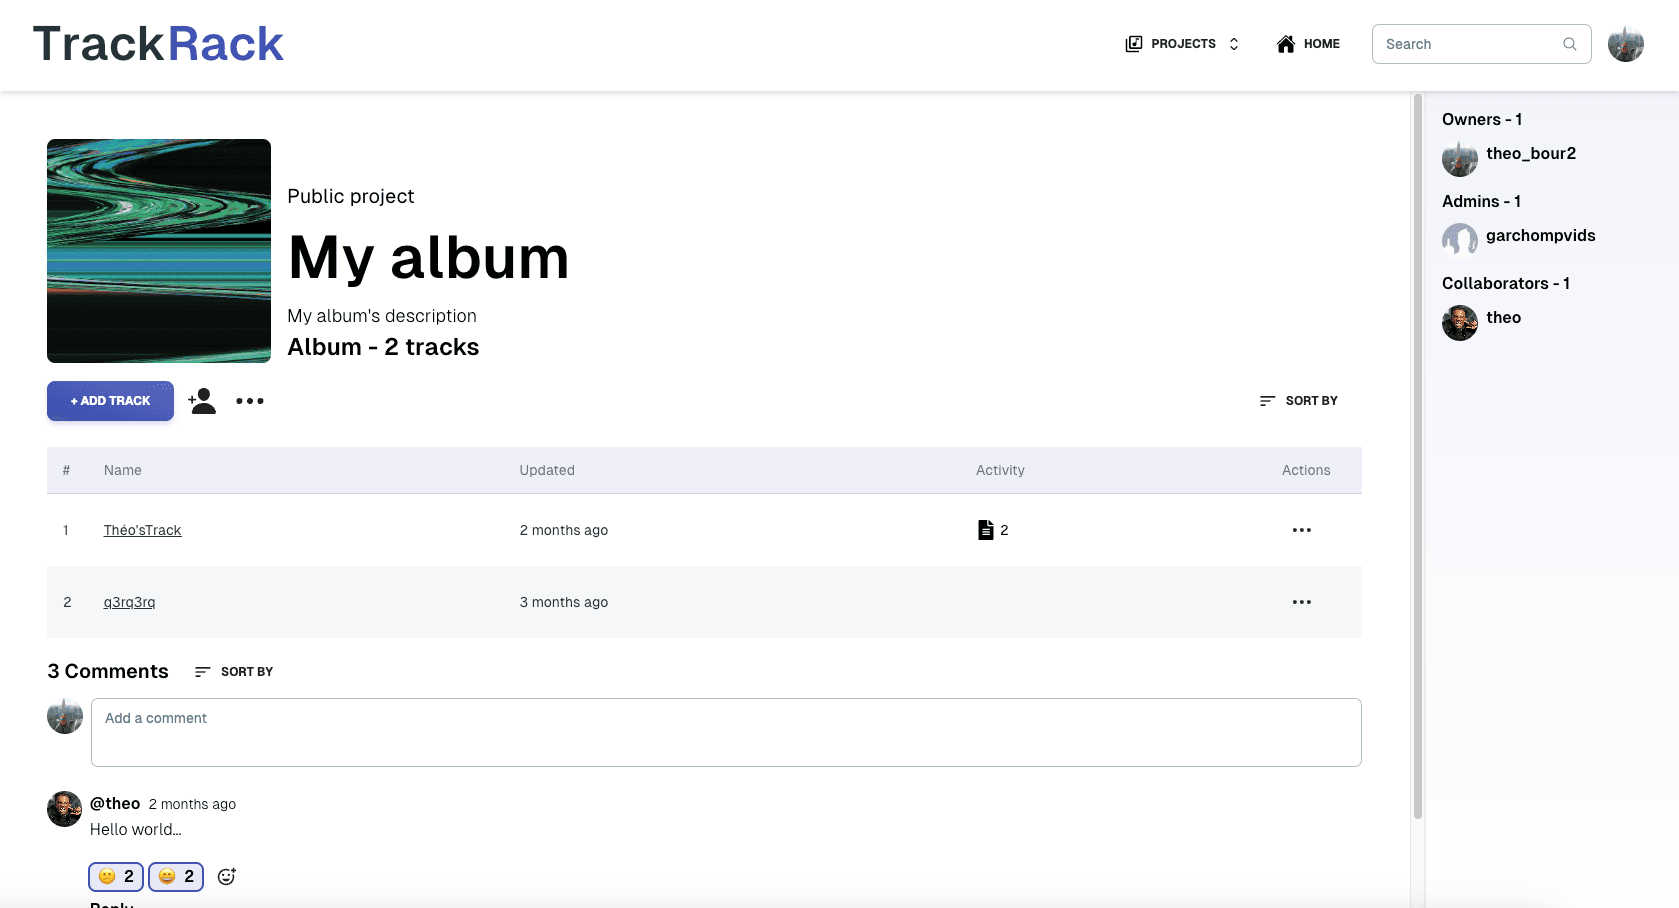Open the comments Sort By dropdown

[x=234, y=672]
